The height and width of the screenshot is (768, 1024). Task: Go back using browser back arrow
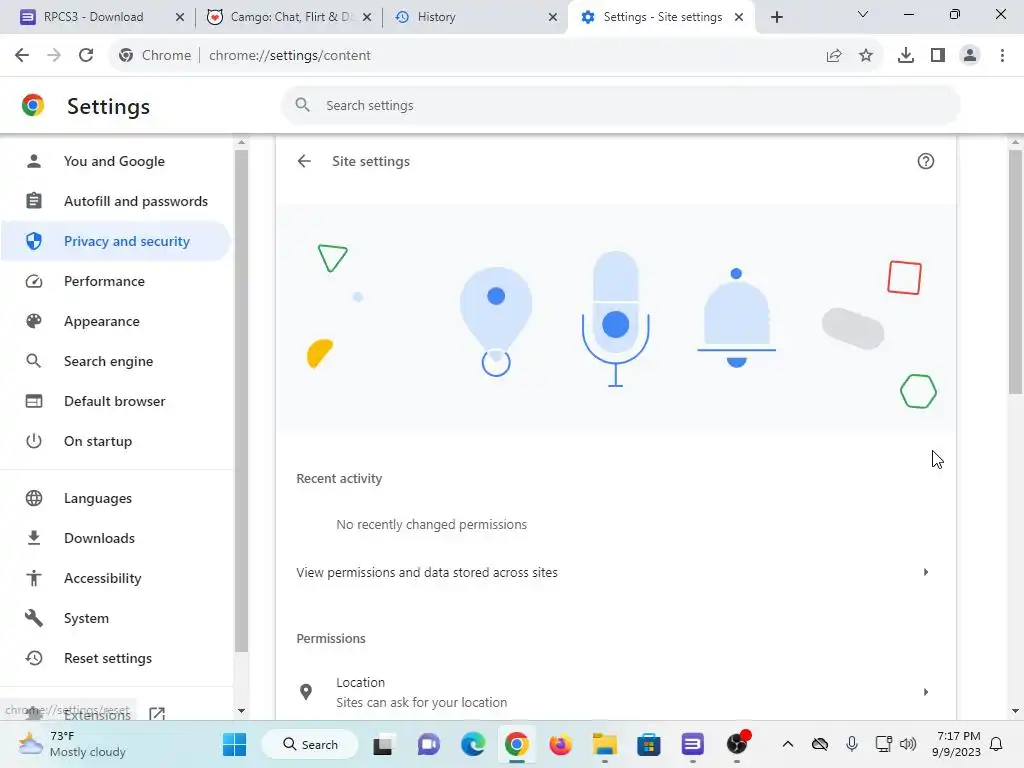pos(22,56)
